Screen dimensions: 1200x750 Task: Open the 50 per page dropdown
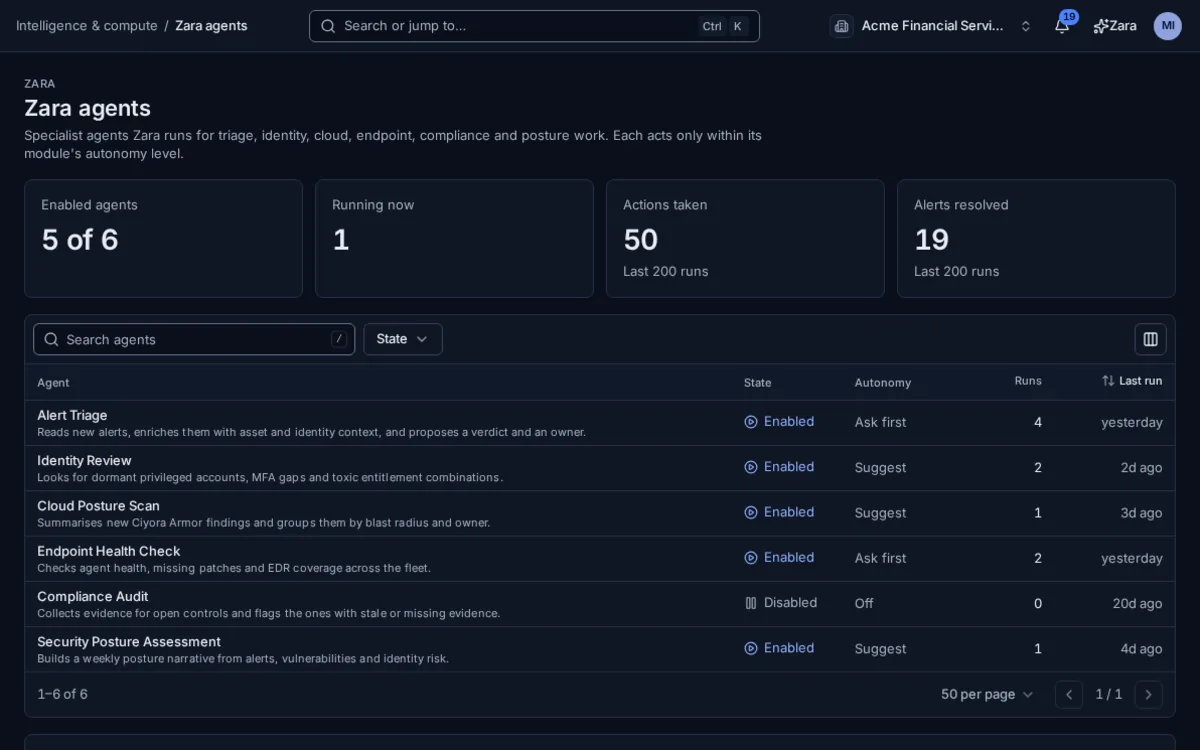coord(987,694)
